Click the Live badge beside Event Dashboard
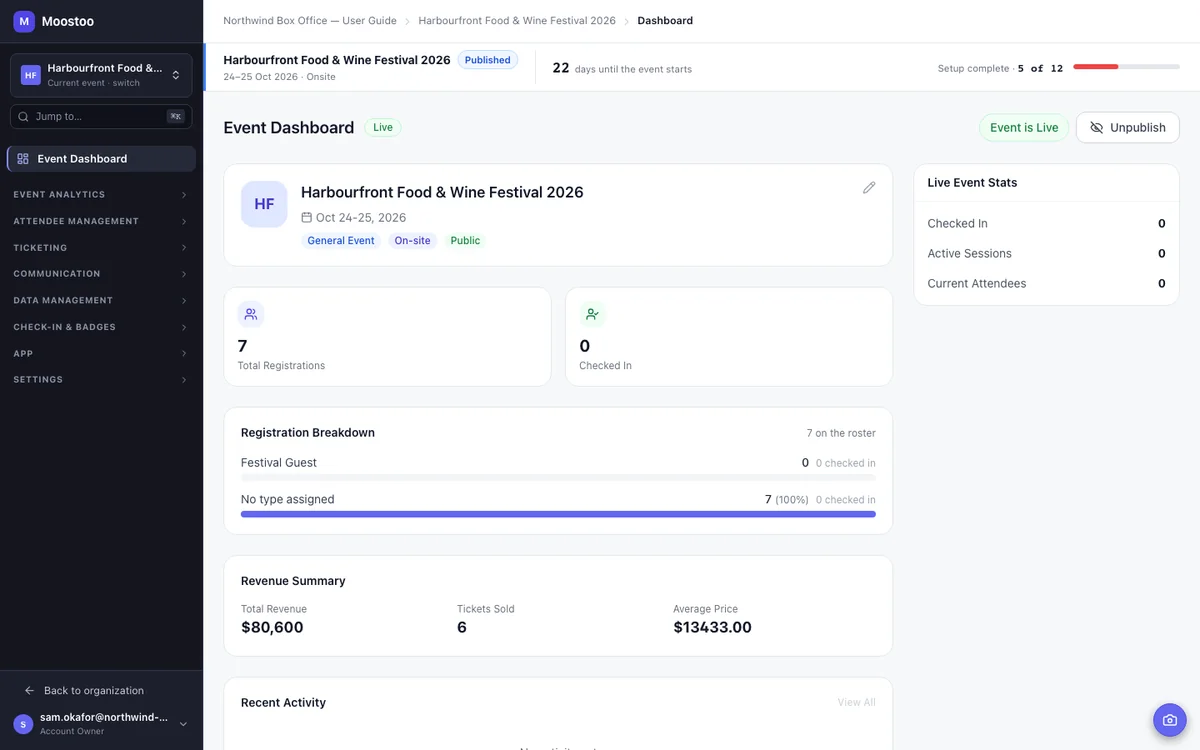This screenshot has height=750, width=1200. pyautogui.click(x=383, y=128)
